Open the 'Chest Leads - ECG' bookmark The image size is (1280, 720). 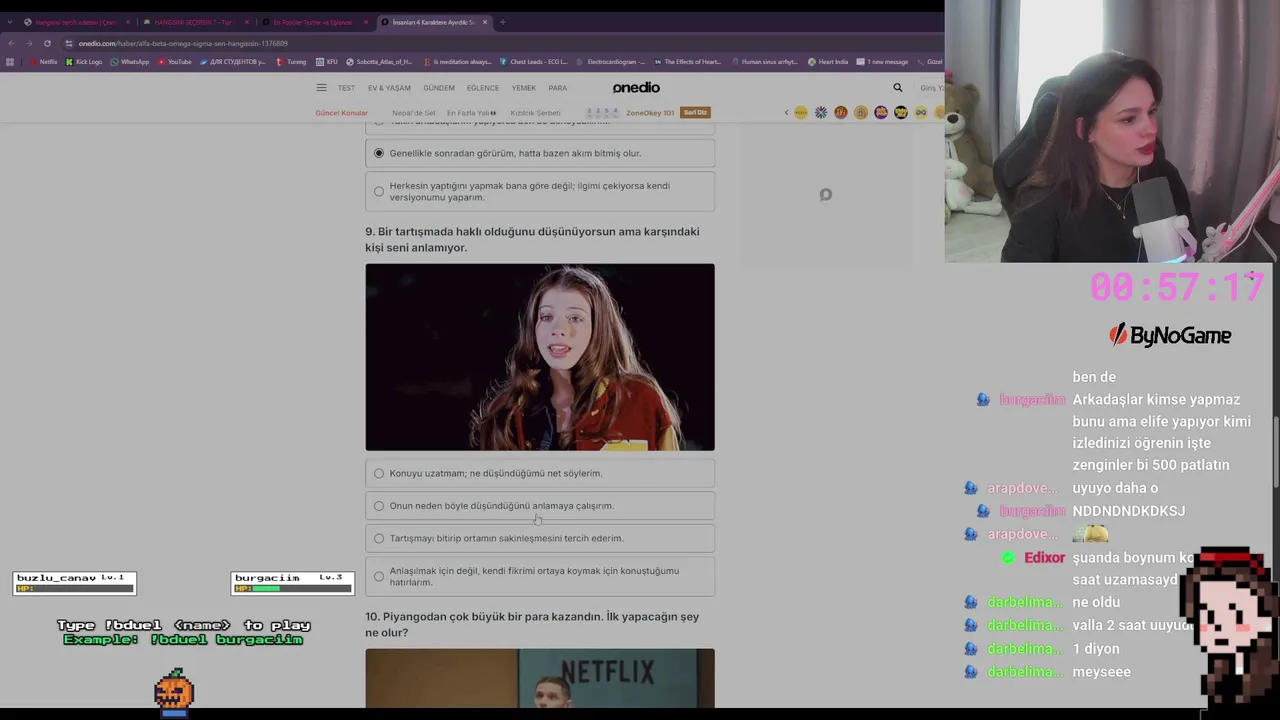tap(534, 62)
